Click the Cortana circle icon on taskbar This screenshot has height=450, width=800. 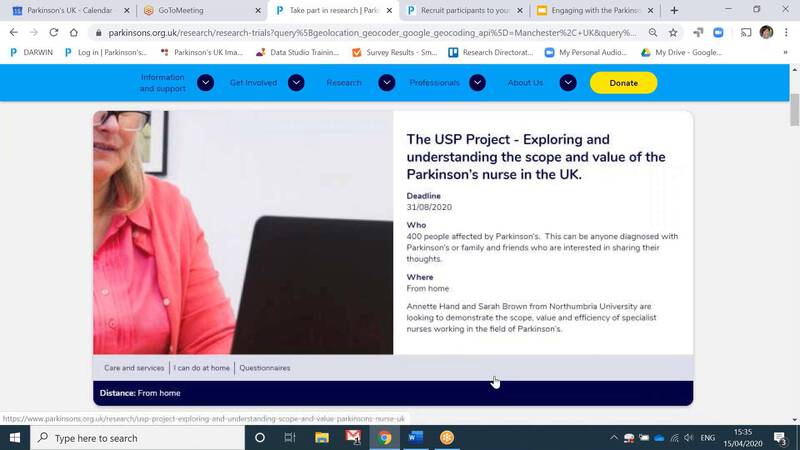tap(260, 438)
